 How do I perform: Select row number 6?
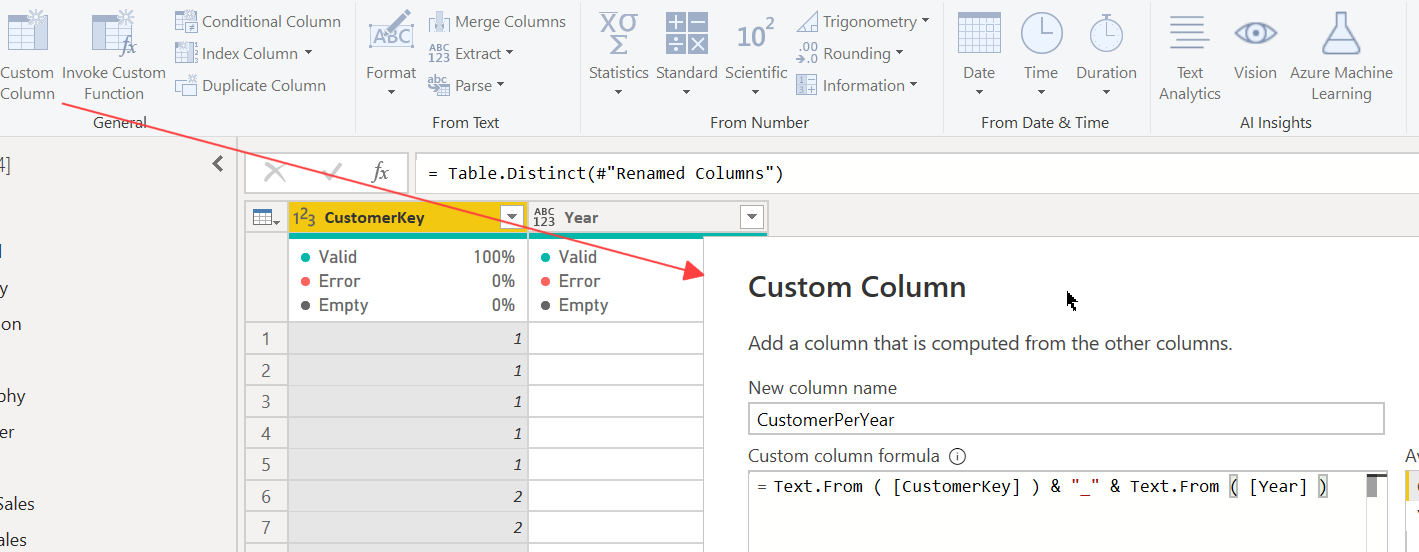(x=266, y=497)
